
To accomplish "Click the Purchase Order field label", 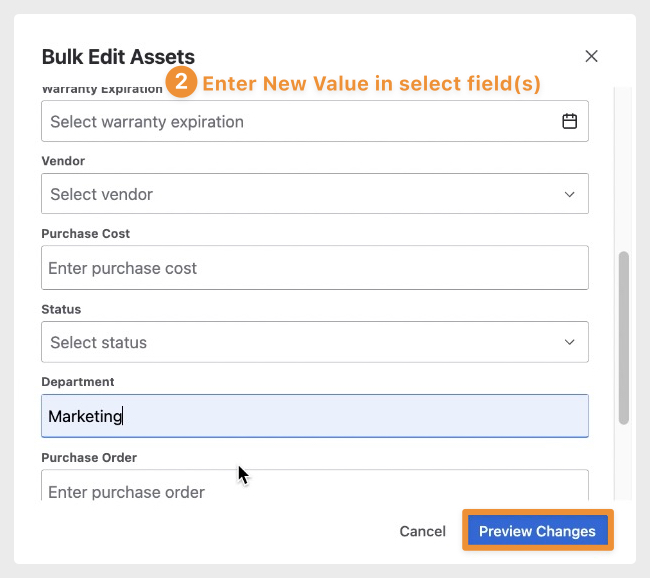I will pos(89,457).
